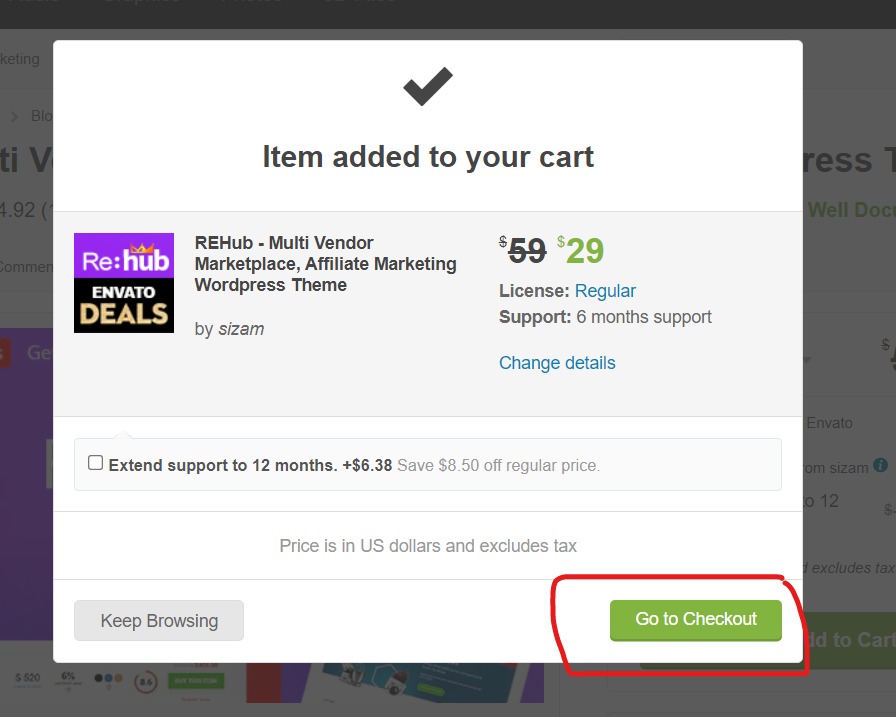Image resolution: width=896 pixels, height=717 pixels.
Task: Open the Change details link
Action: [x=557, y=363]
